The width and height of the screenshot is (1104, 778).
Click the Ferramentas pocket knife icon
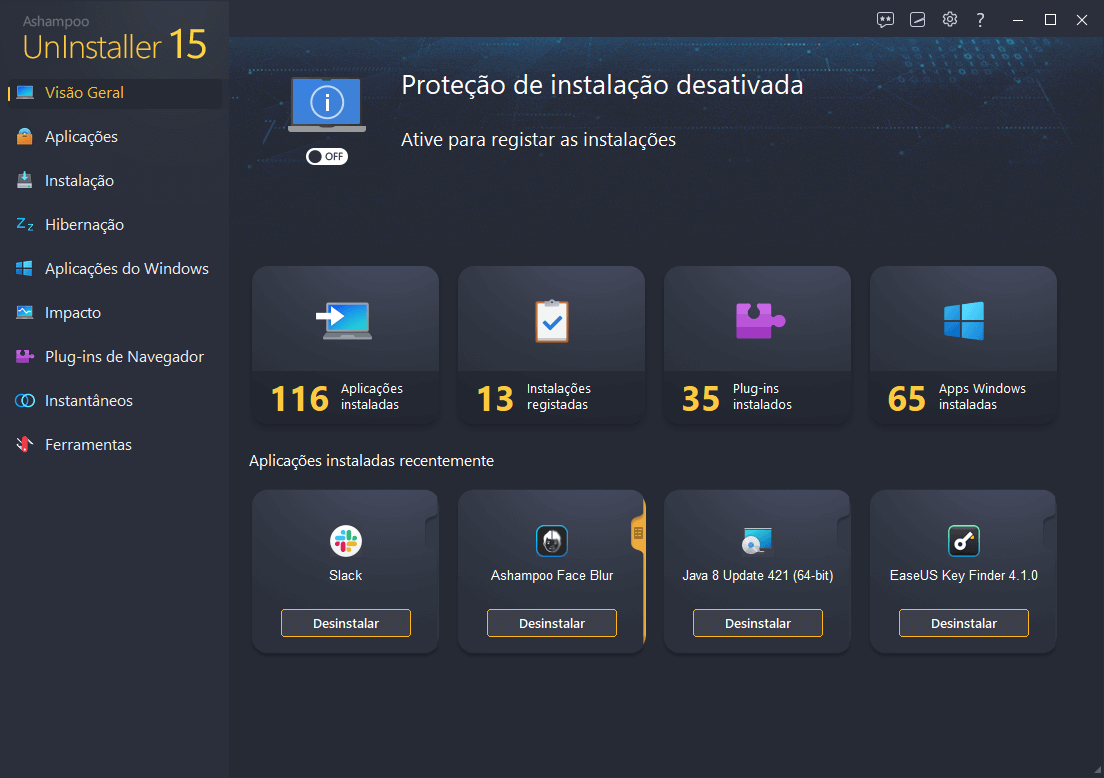point(25,444)
